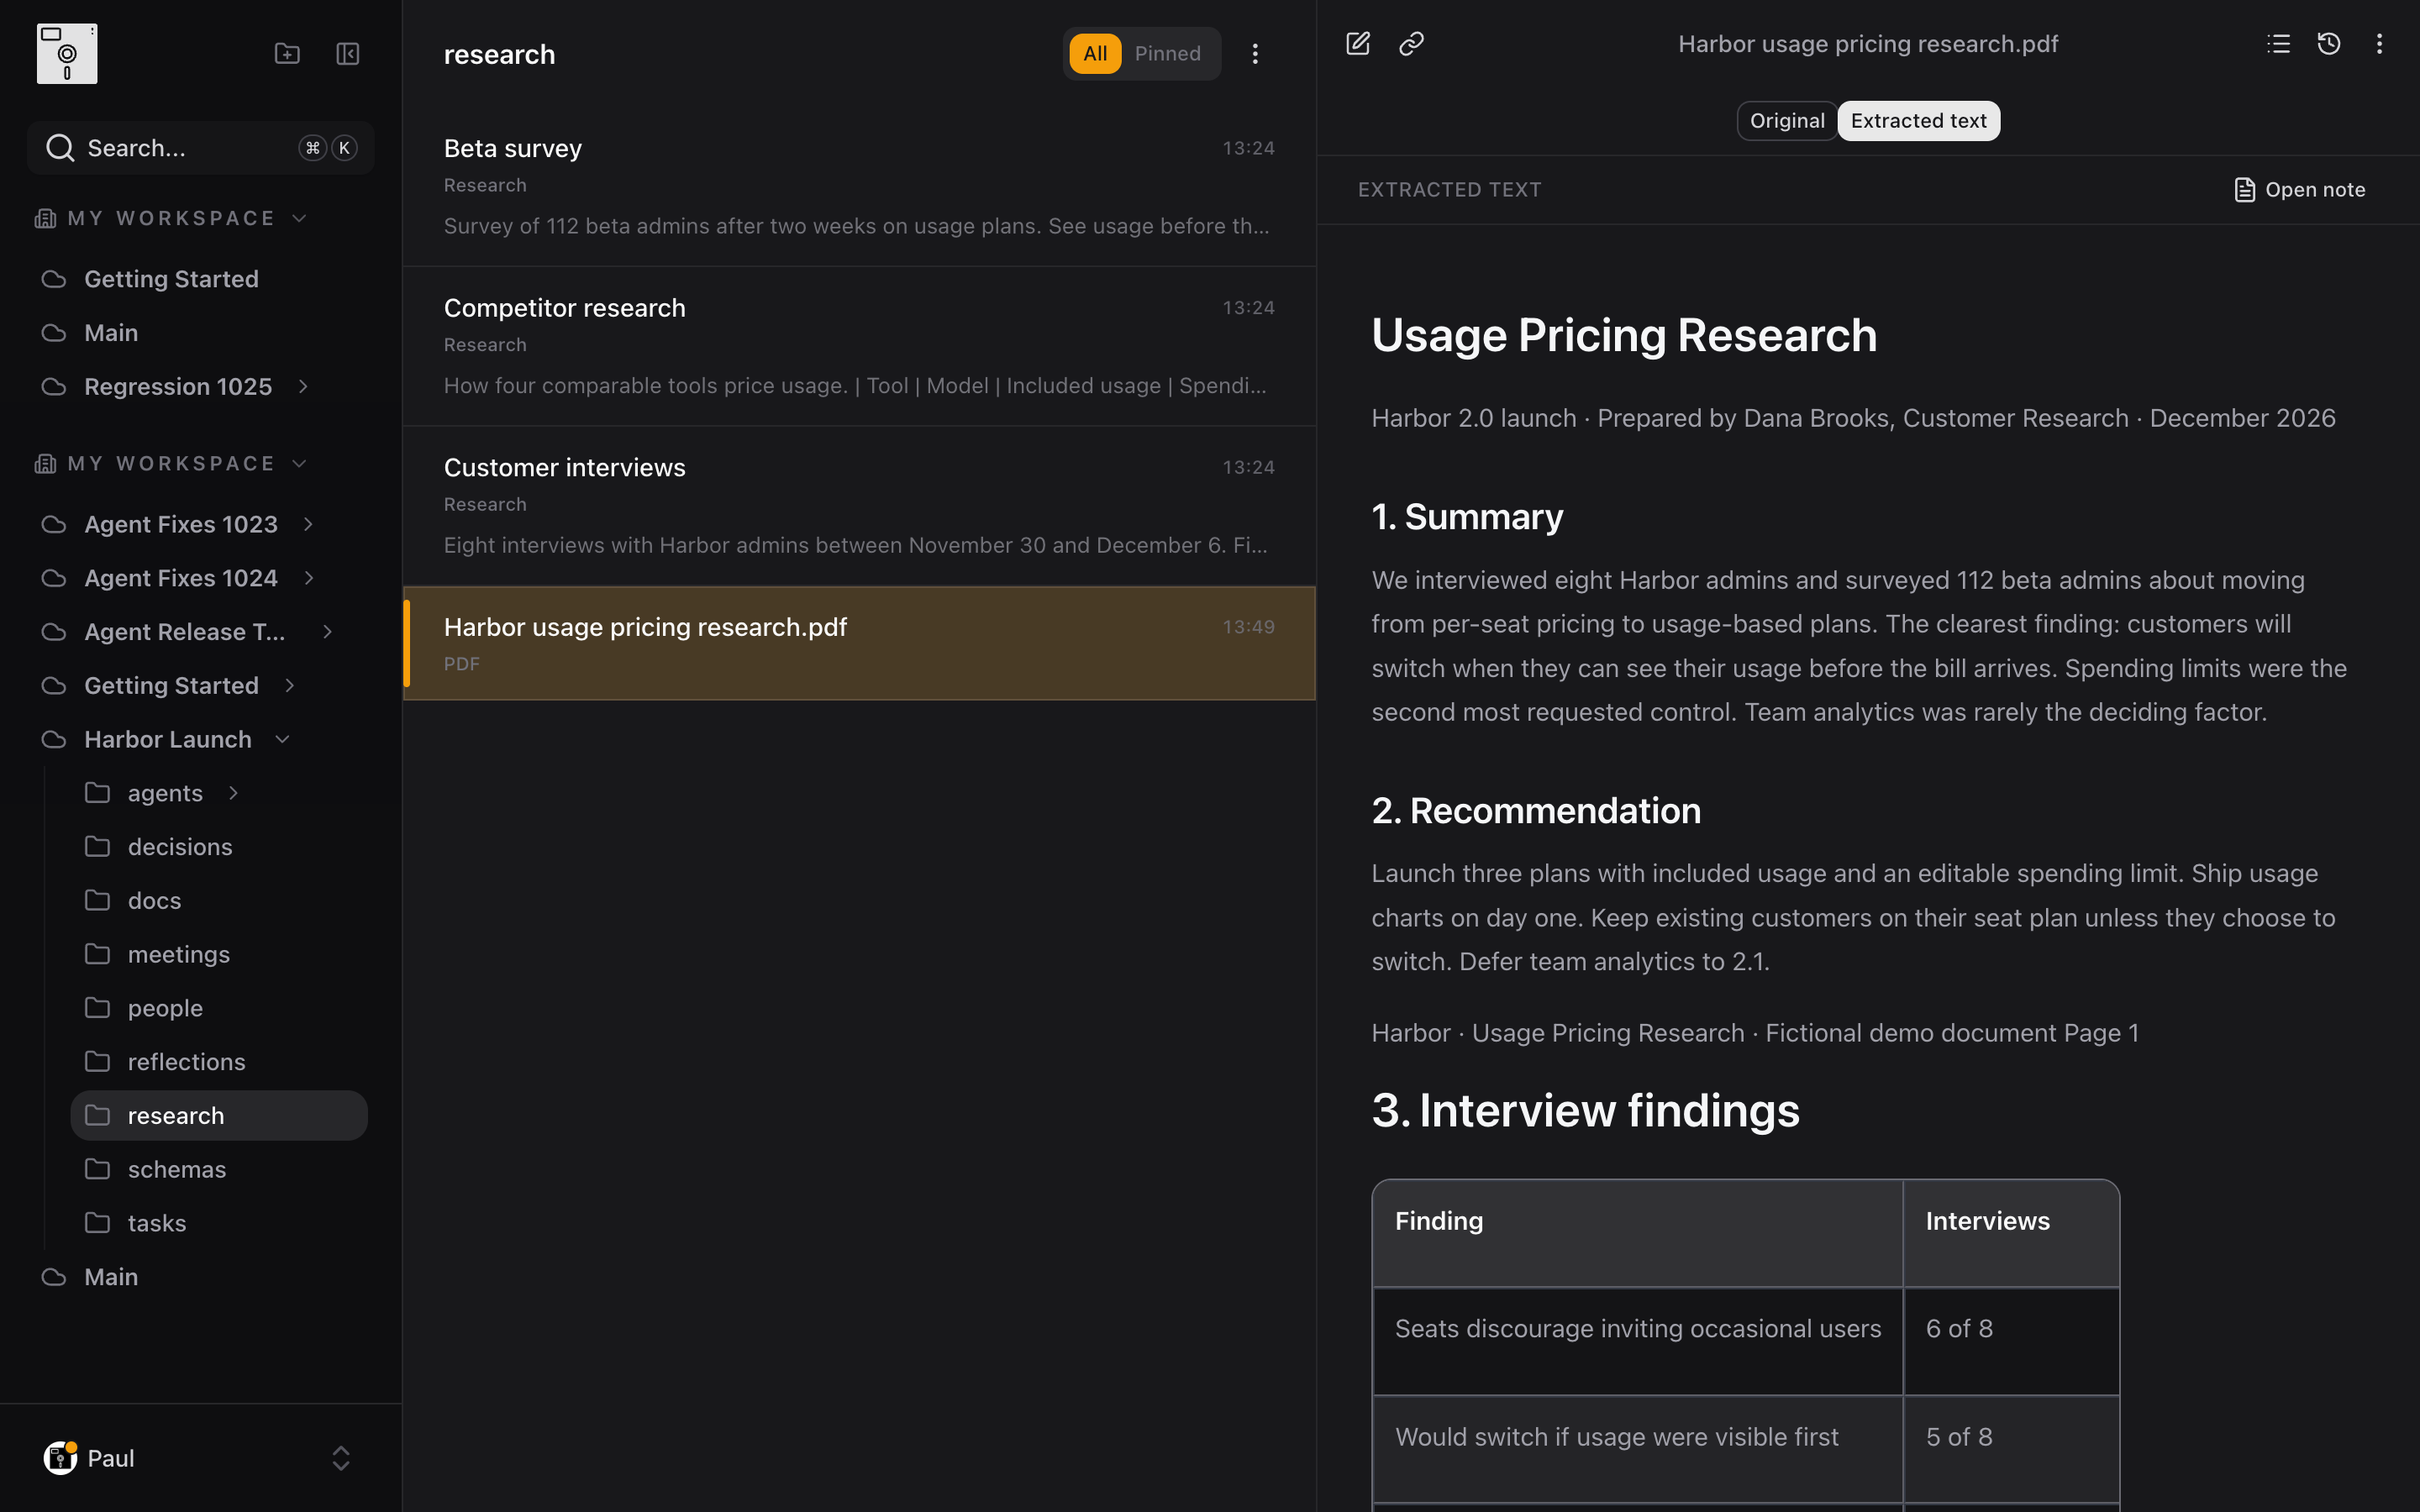Collapse Harbor Launch chevron
Screen dimensions: 2420x1512
[x=282, y=739]
